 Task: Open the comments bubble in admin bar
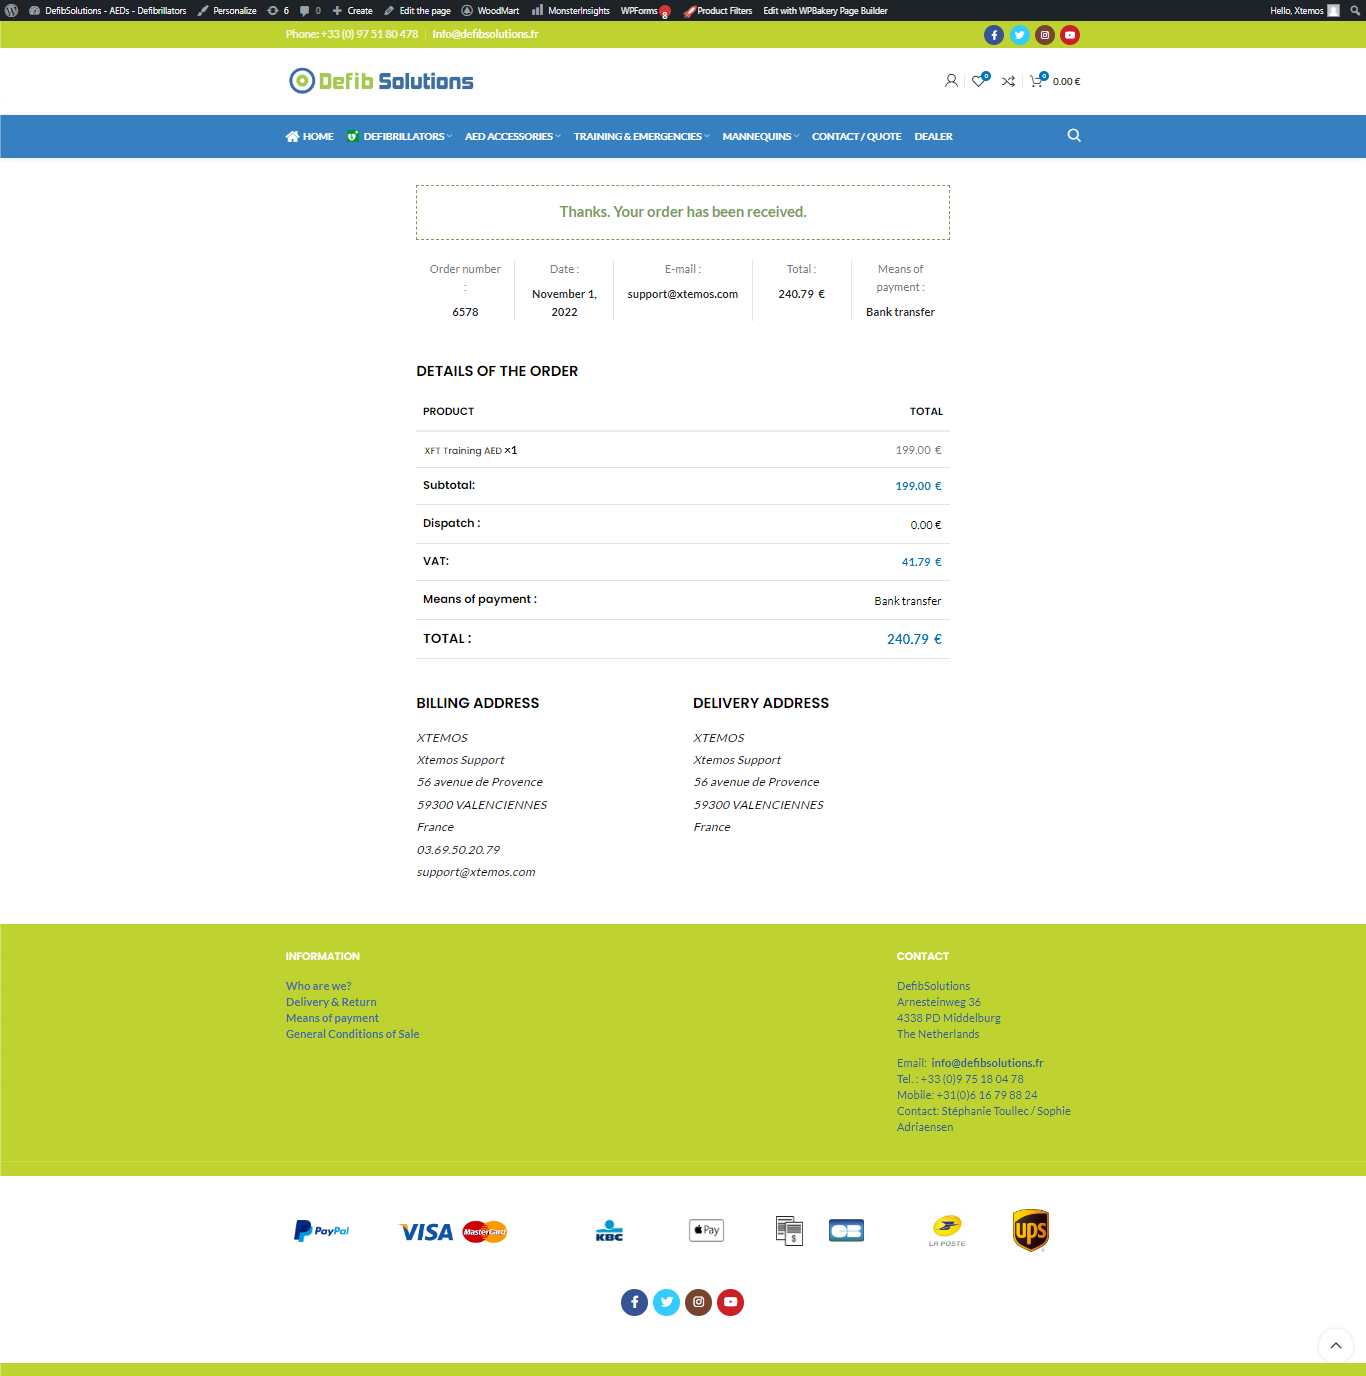(x=310, y=11)
